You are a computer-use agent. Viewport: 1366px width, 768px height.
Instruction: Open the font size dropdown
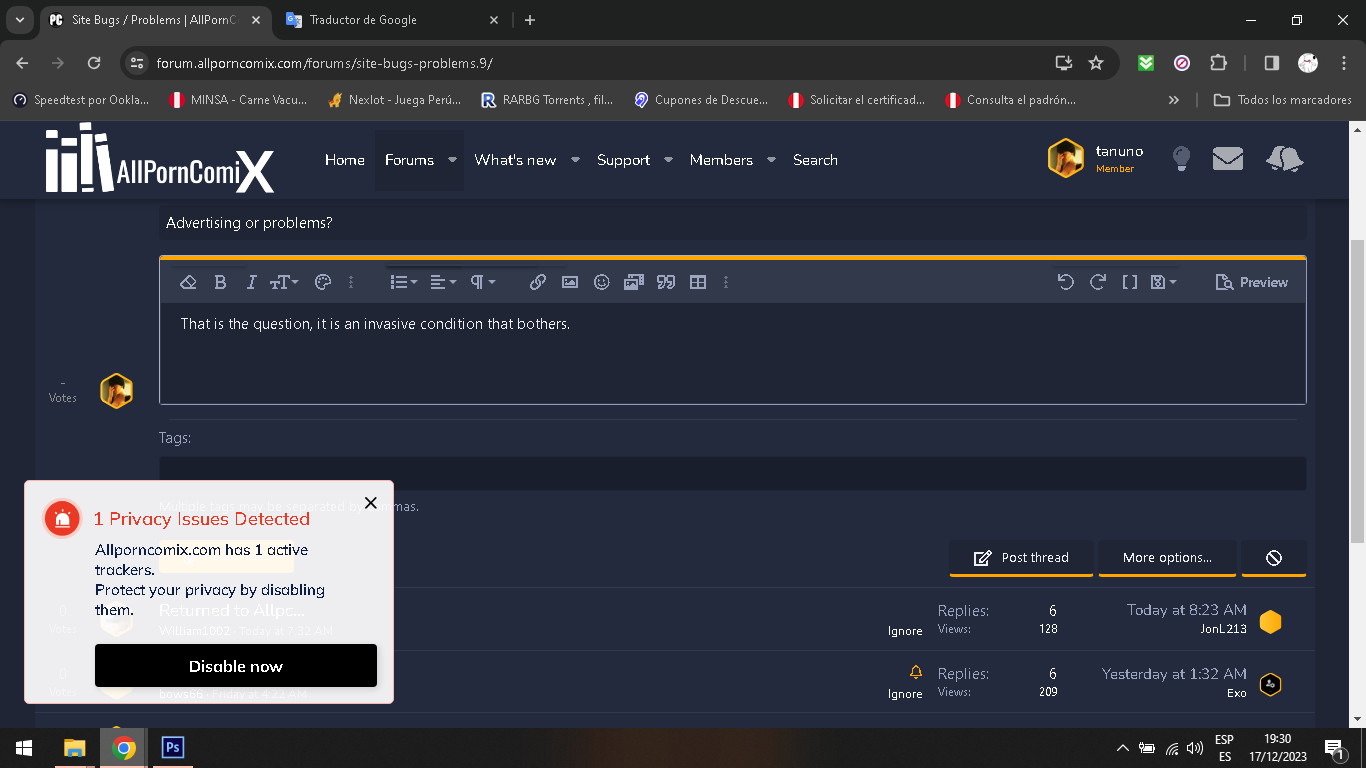(x=284, y=283)
